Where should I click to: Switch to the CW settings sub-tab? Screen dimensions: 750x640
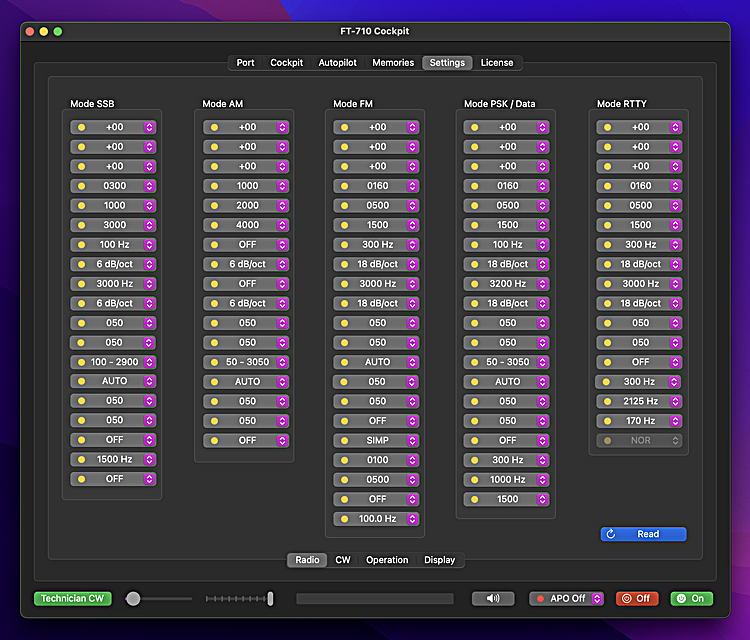coord(343,560)
